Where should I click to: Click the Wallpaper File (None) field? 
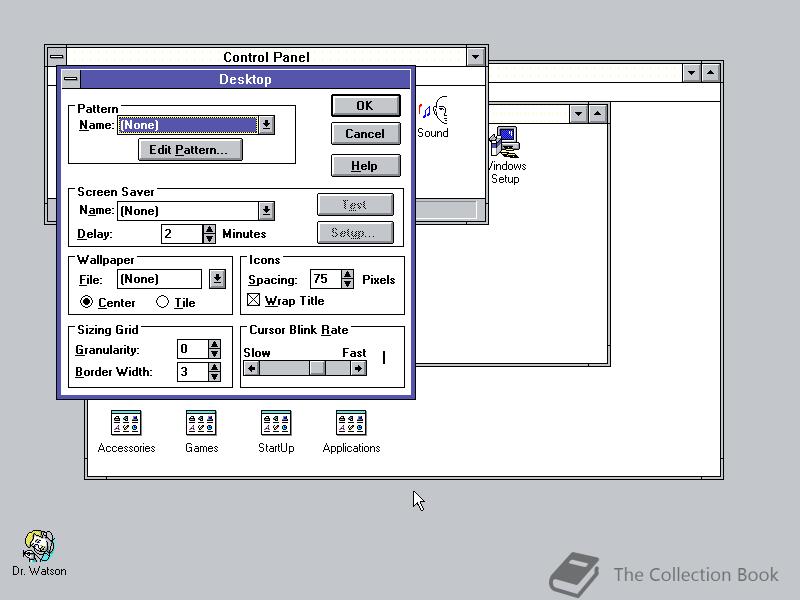(160, 279)
